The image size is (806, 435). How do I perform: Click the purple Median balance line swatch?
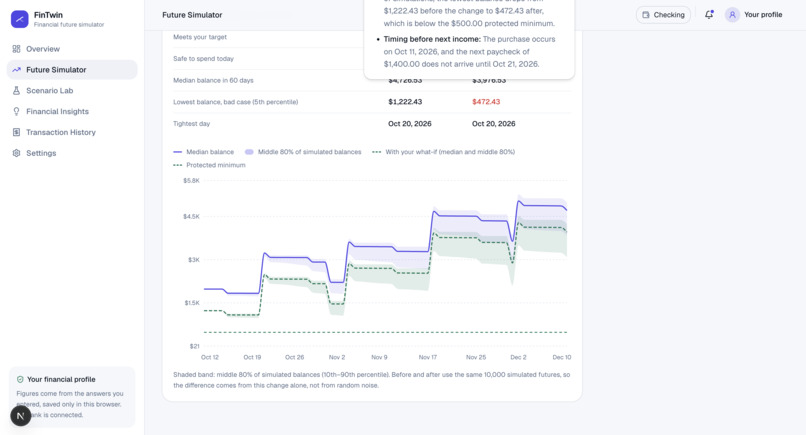pyautogui.click(x=178, y=152)
